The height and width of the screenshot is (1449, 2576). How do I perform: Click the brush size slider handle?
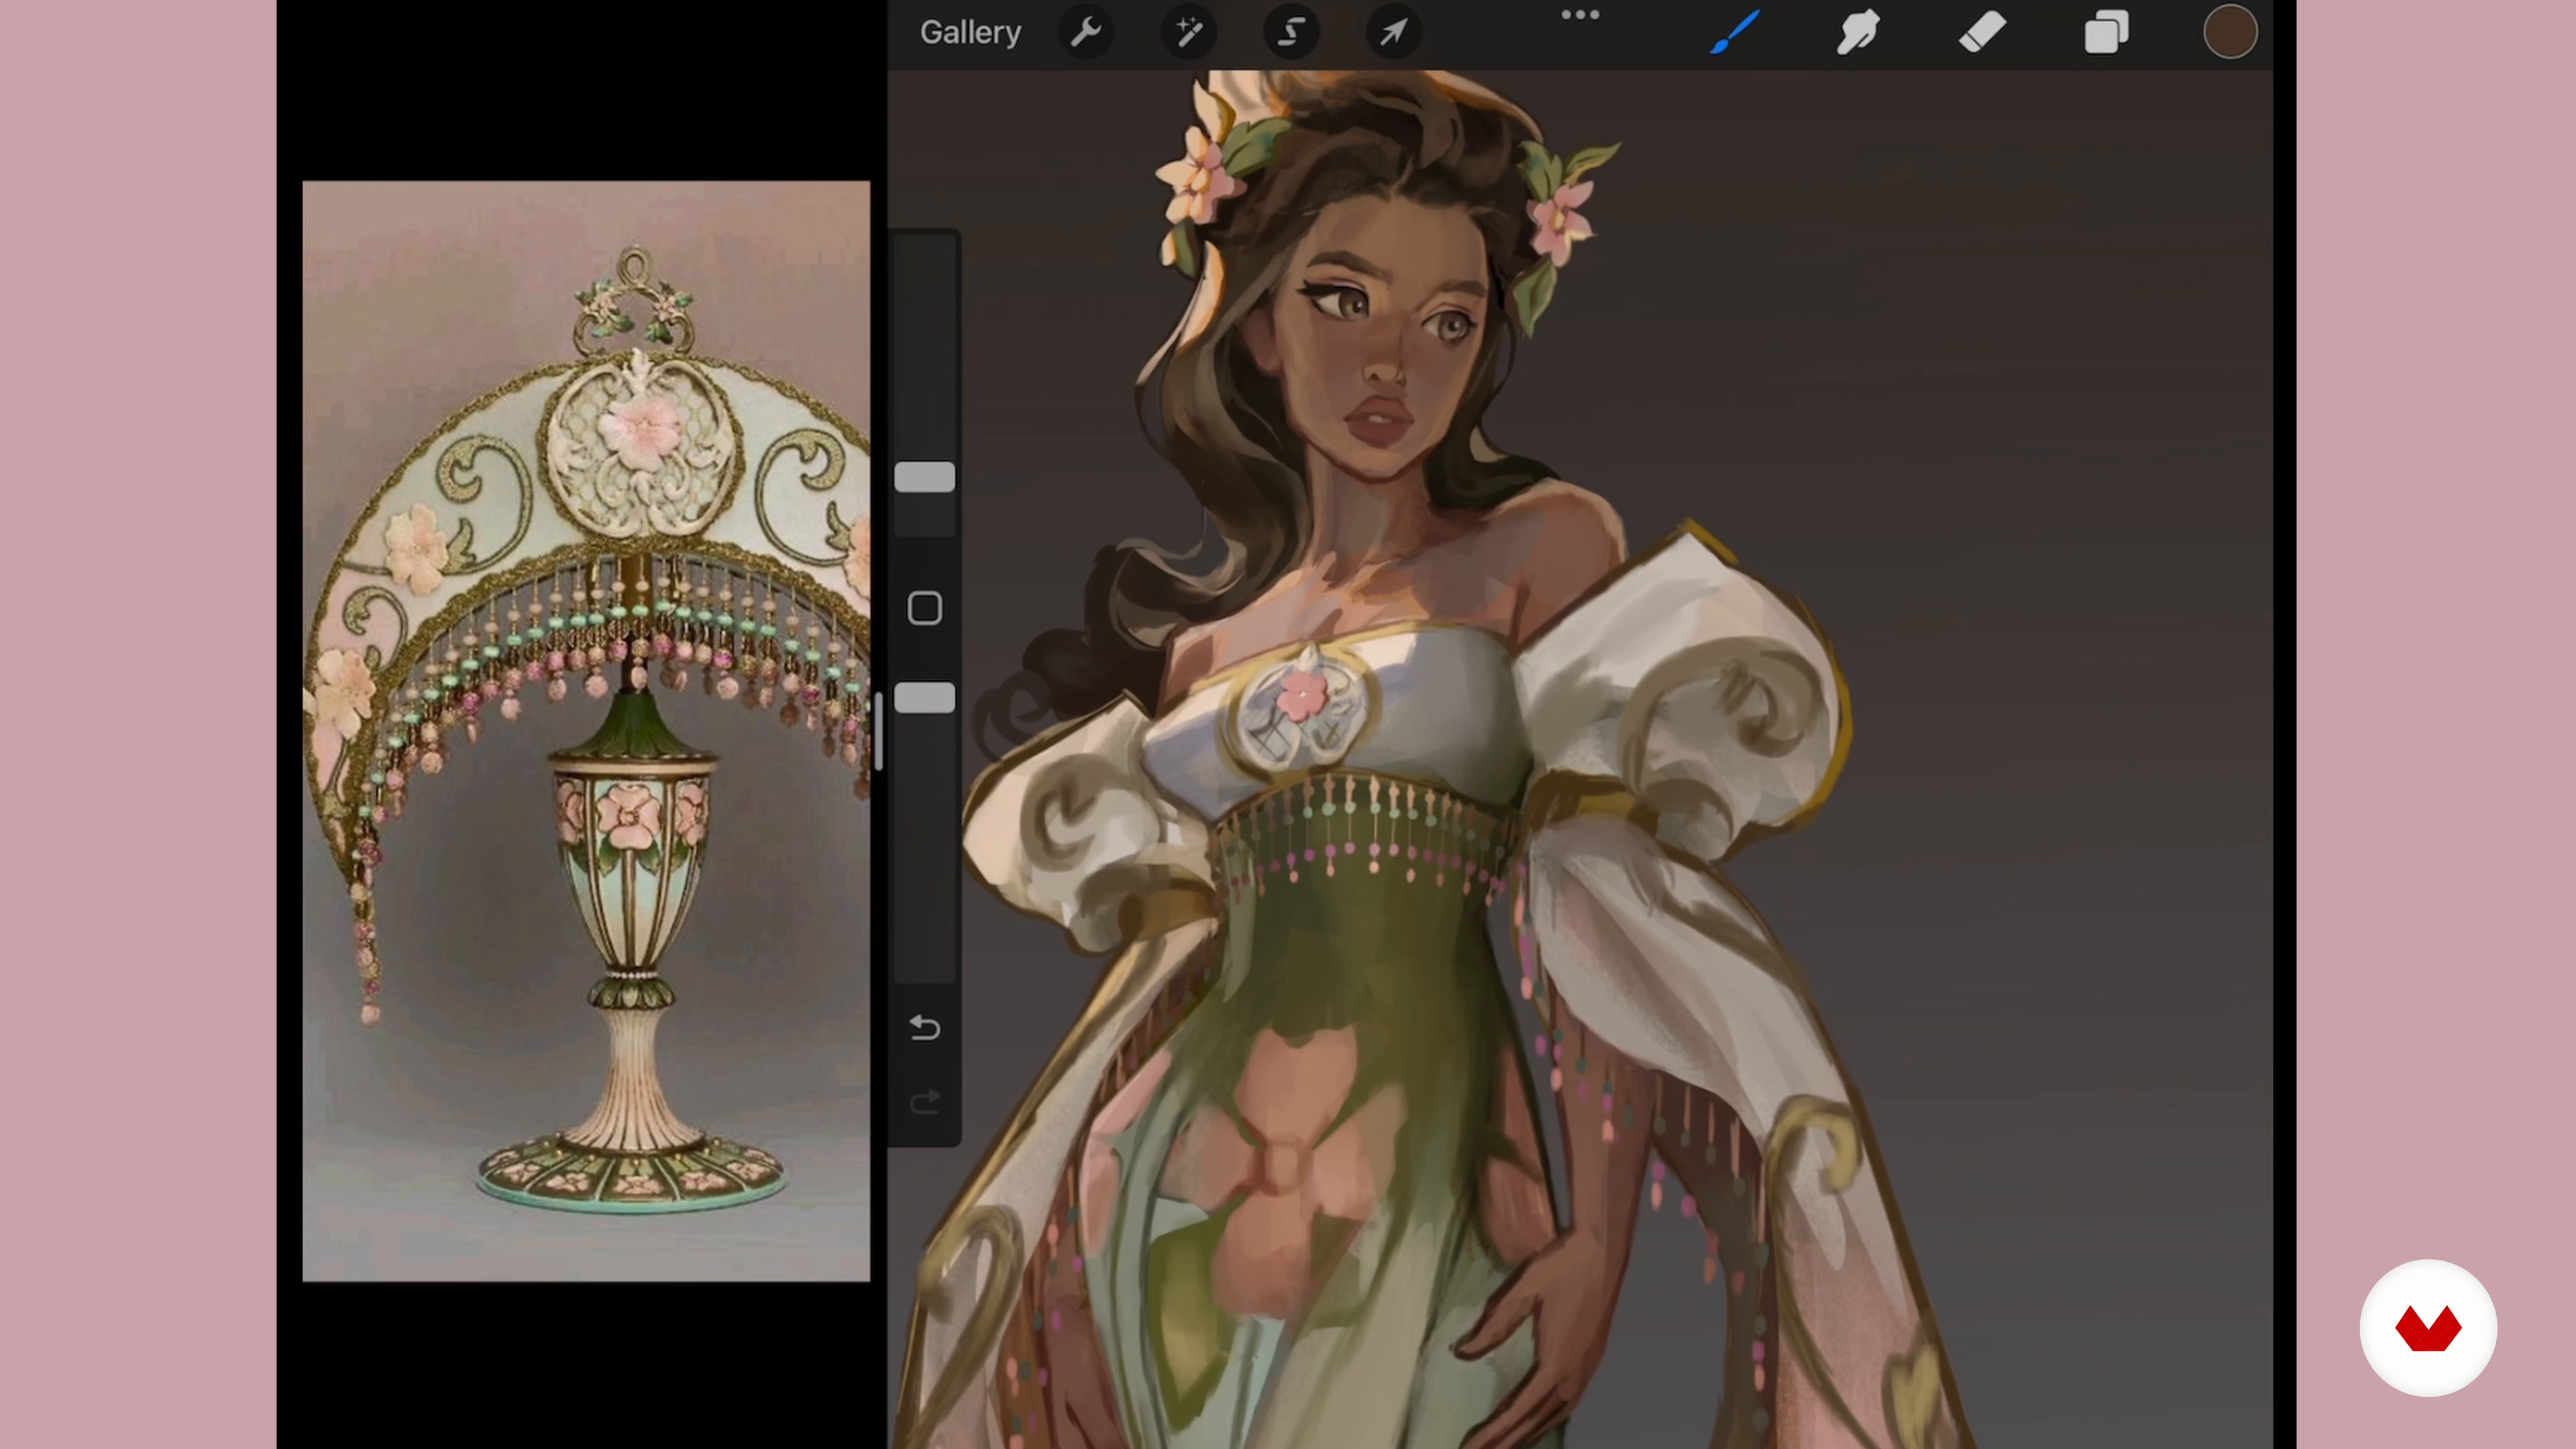tap(924, 478)
